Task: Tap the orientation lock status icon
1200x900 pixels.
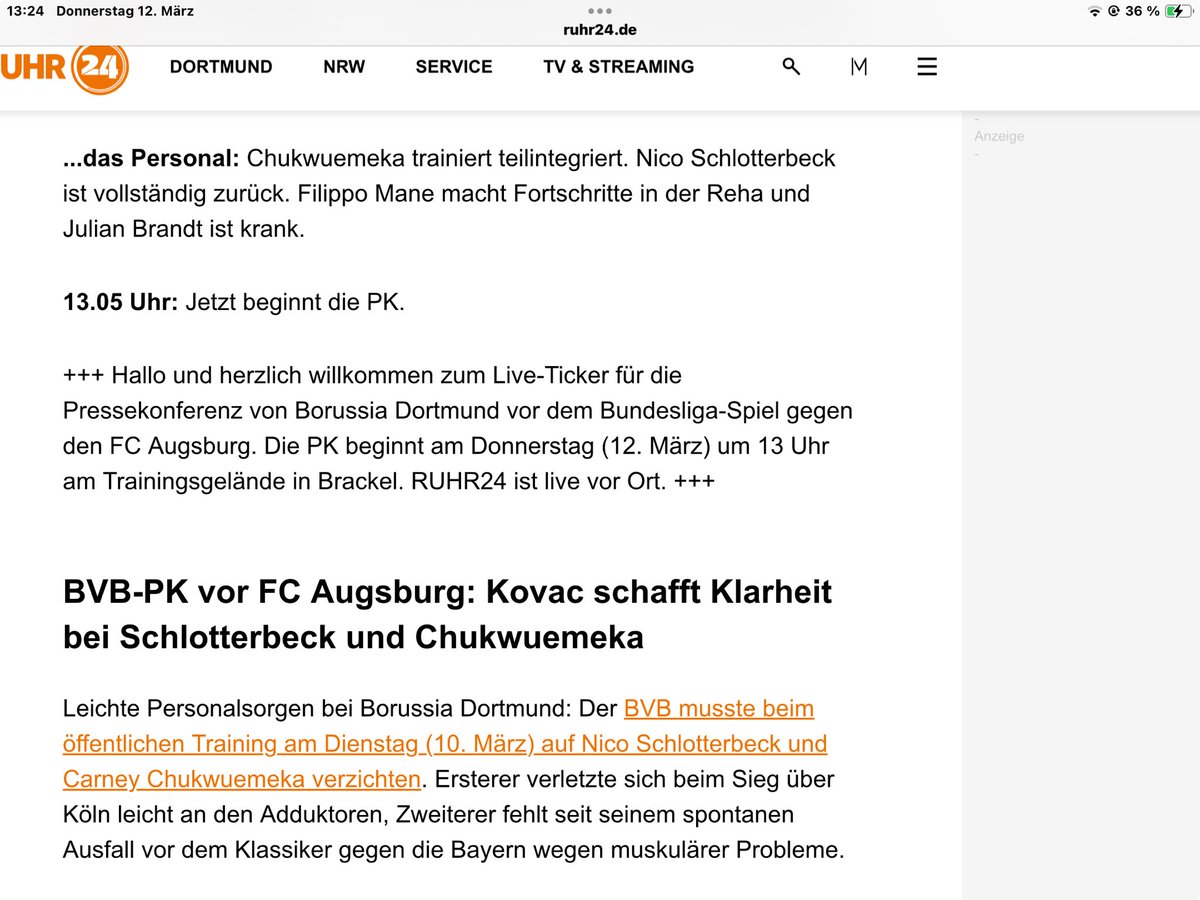Action: point(1113,11)
